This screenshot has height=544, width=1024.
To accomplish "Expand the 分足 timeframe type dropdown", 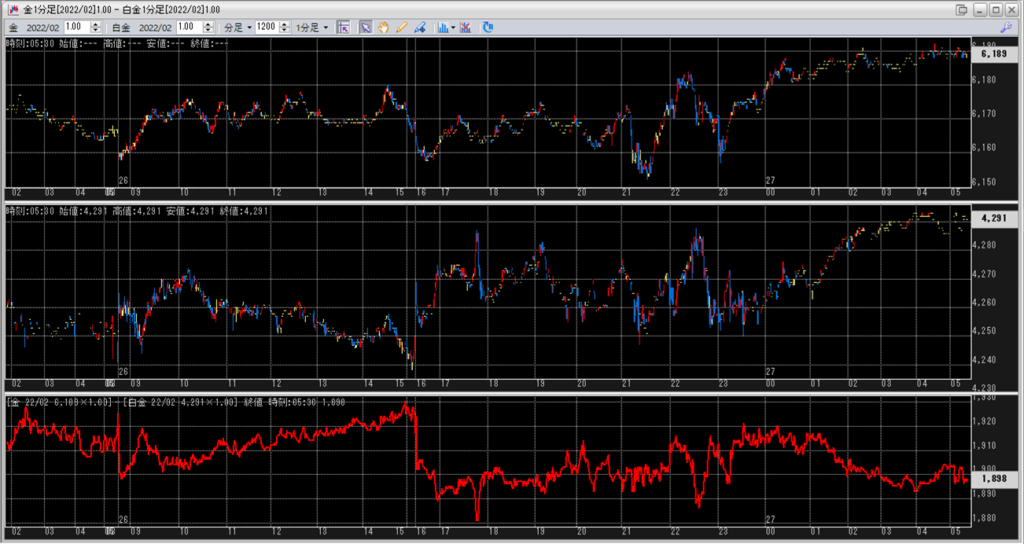I will [x=236, y=27].
